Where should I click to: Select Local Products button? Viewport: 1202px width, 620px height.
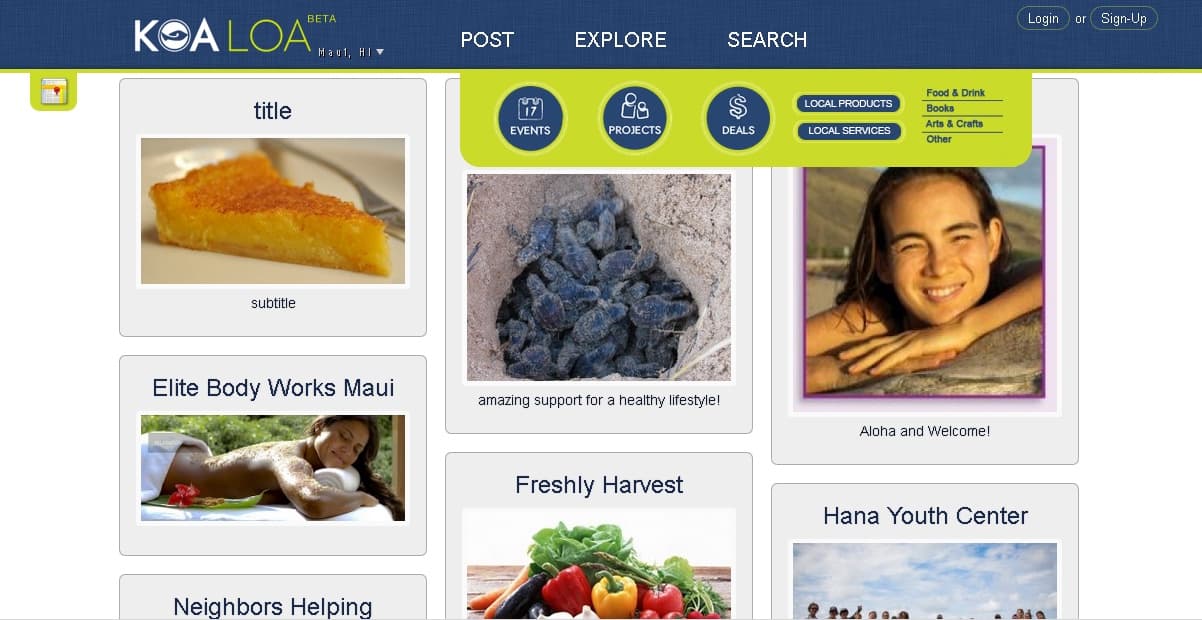point(849,104)
